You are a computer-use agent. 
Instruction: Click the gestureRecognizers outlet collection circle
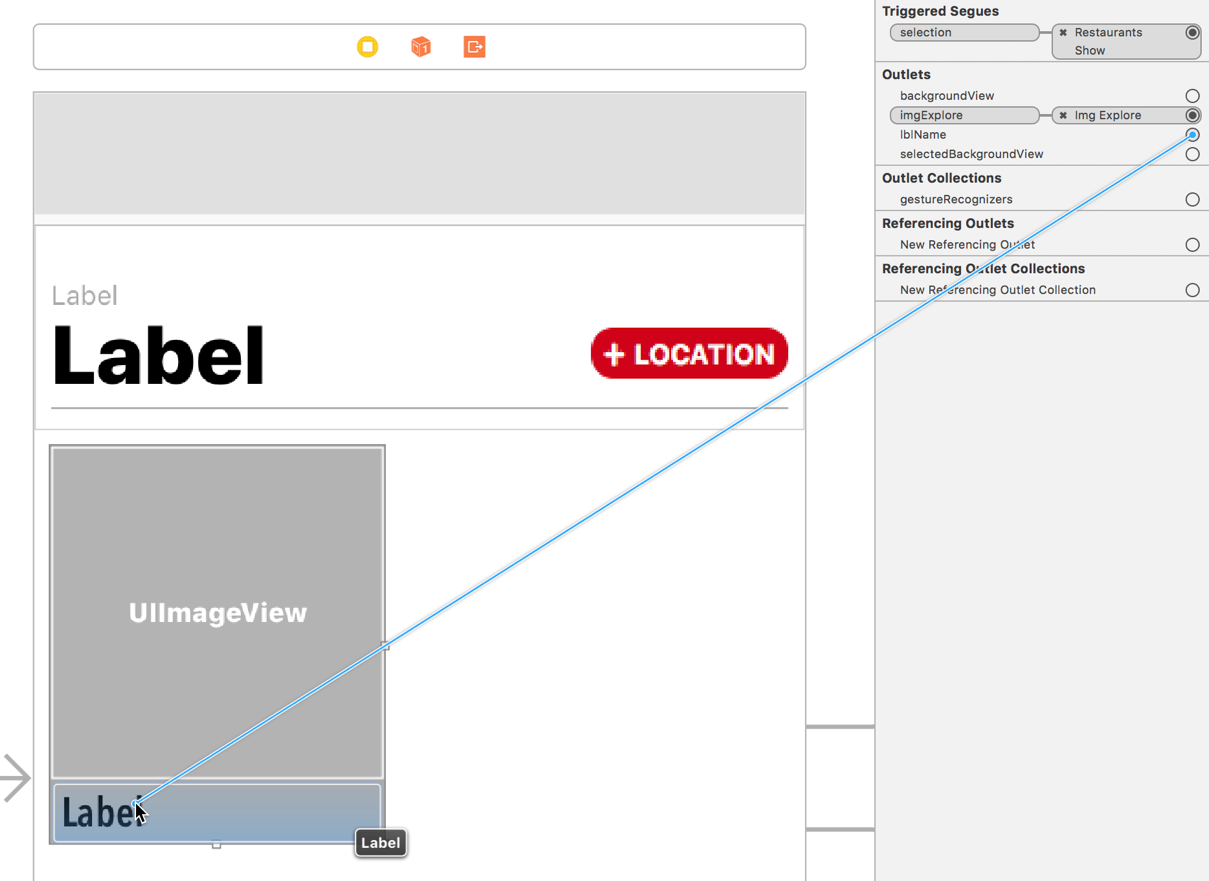[x=1192, y=200]
